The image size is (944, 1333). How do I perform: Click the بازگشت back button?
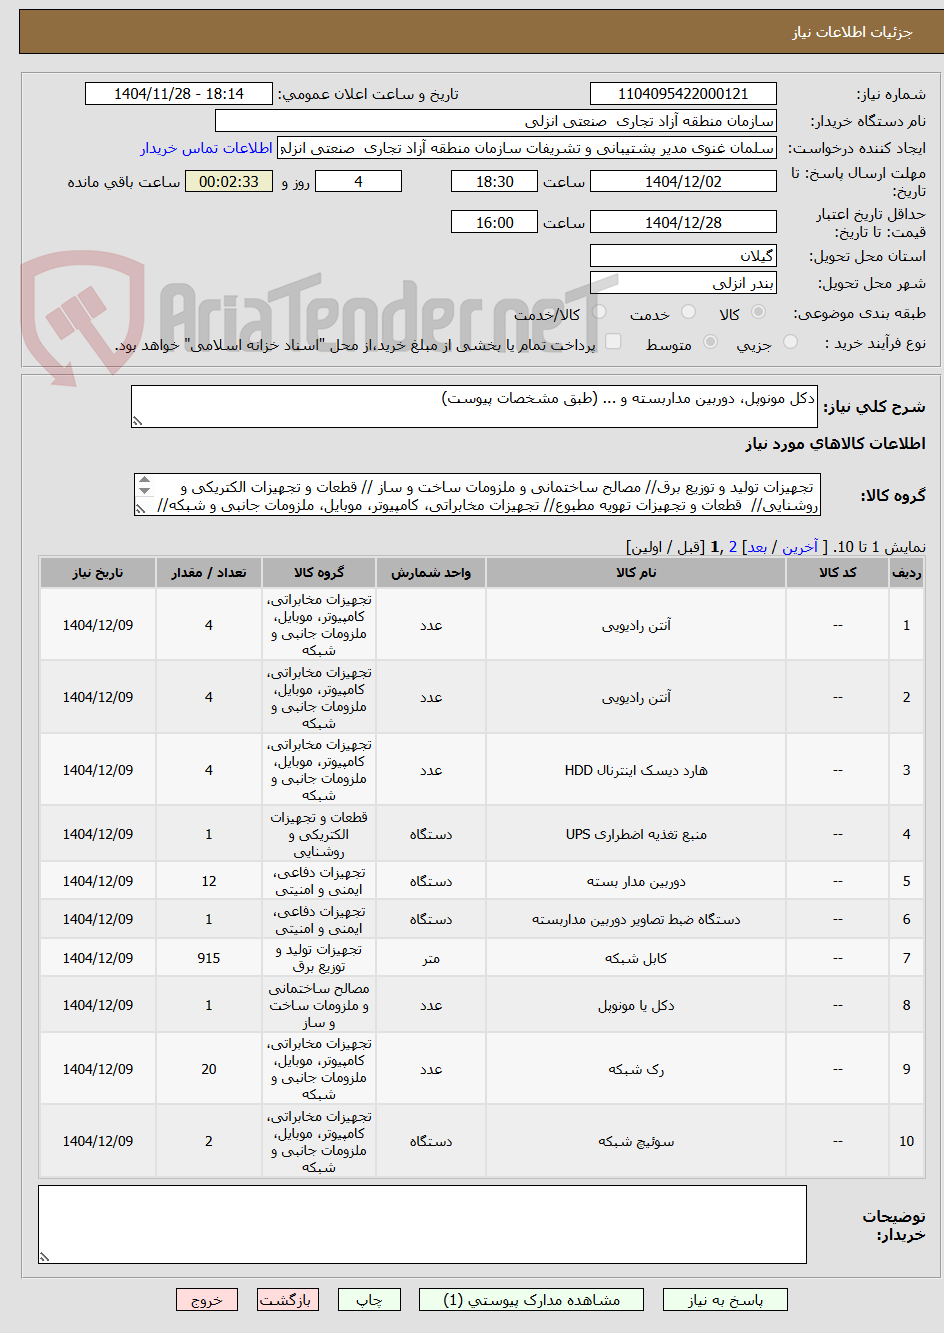287,1300
